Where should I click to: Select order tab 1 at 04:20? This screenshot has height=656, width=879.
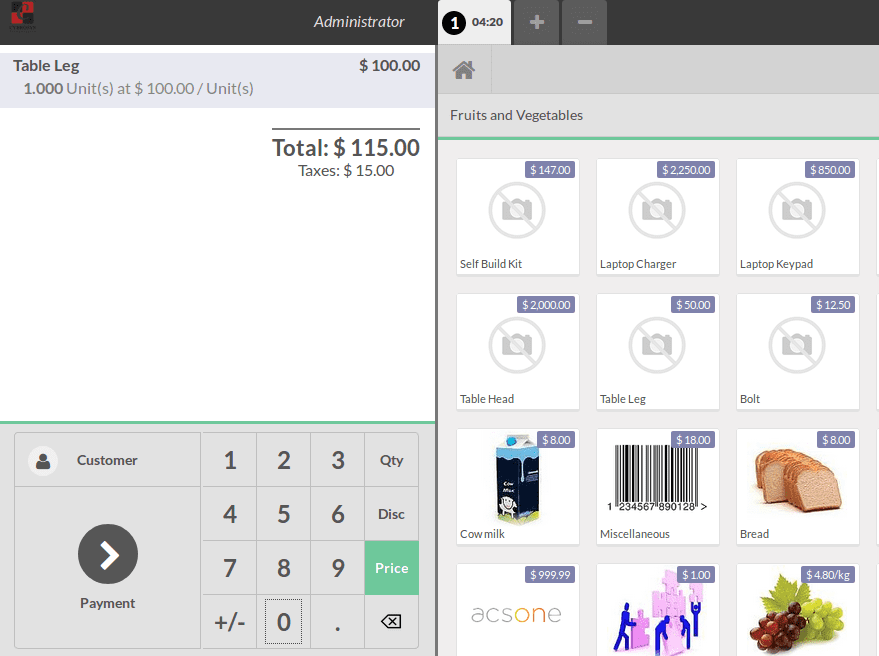474,22
